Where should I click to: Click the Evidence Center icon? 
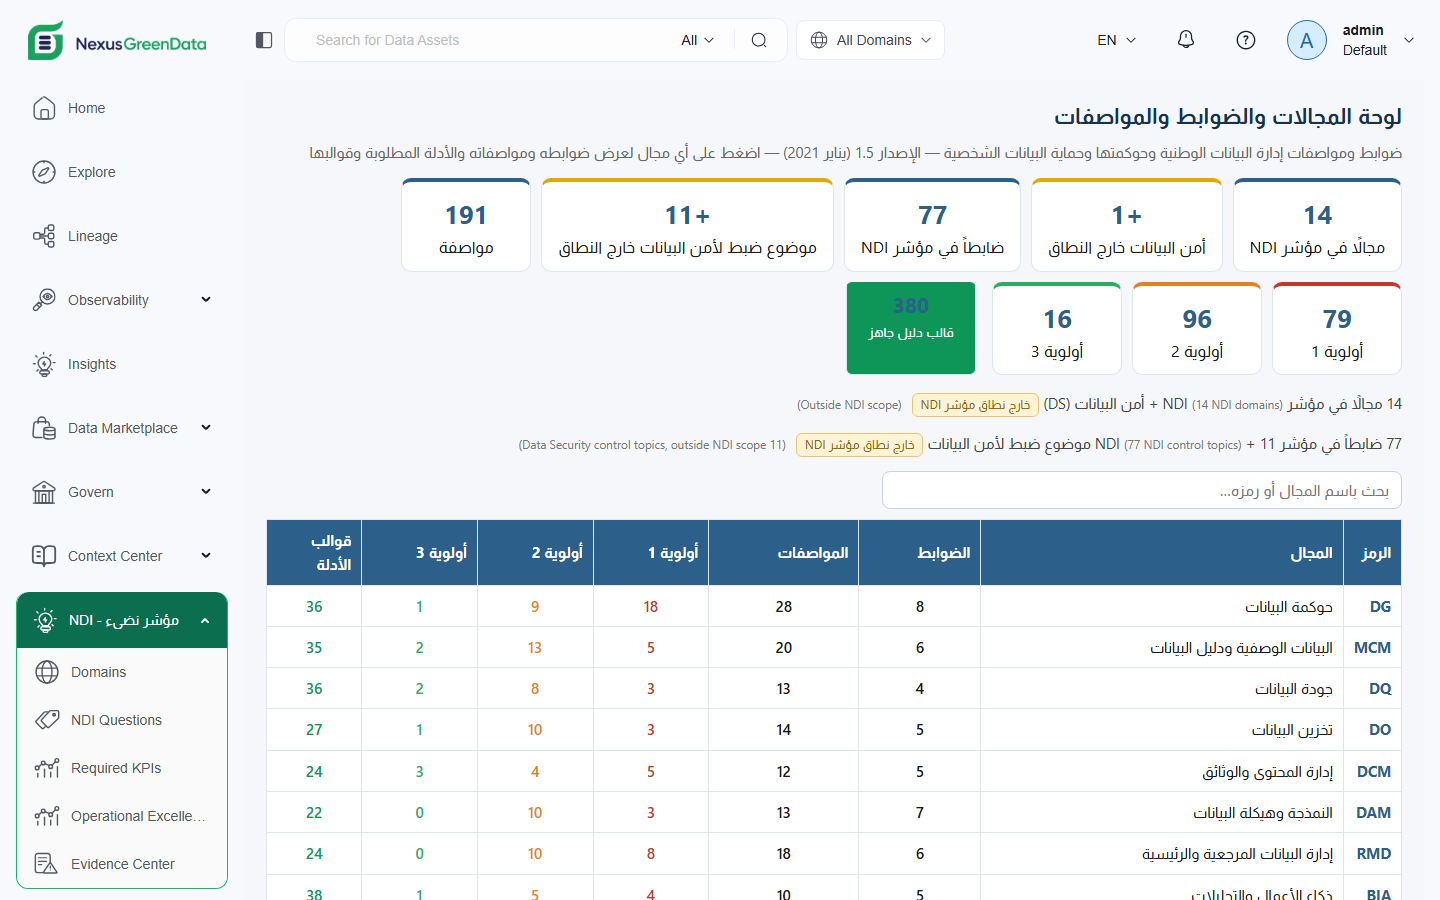point(47,864)
